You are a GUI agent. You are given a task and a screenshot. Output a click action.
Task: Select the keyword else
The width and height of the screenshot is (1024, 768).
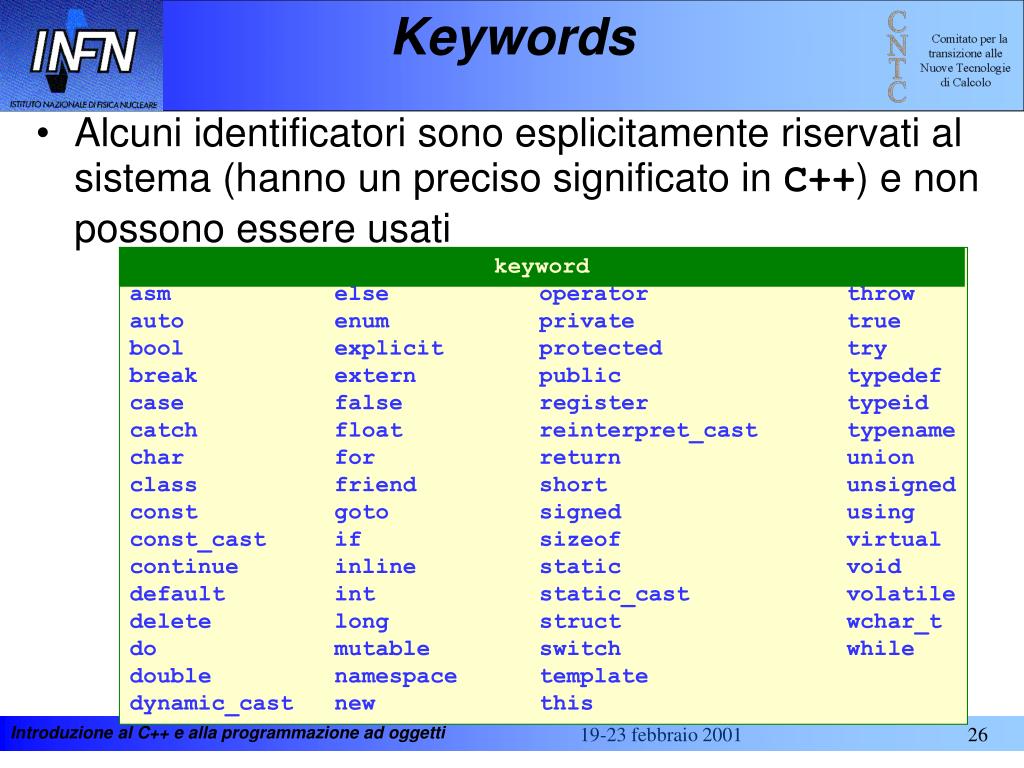click(362, 294)
